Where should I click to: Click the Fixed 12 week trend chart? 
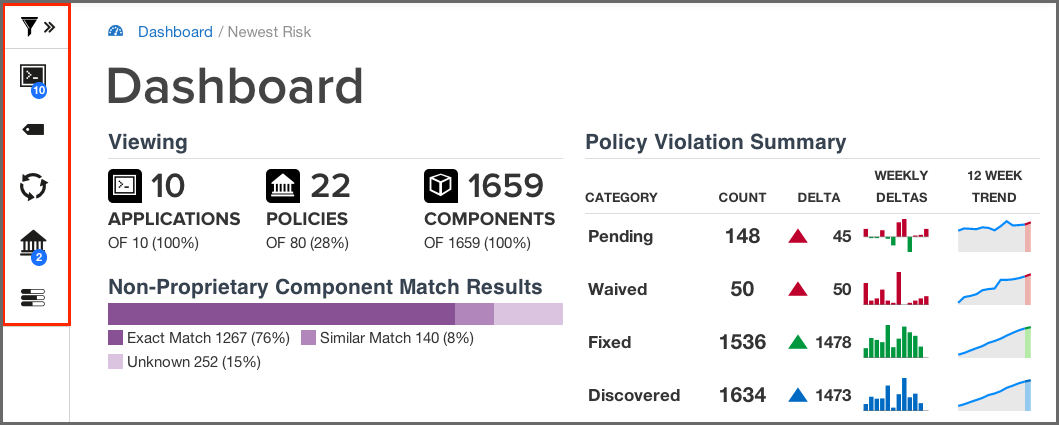tap(994, 342)
